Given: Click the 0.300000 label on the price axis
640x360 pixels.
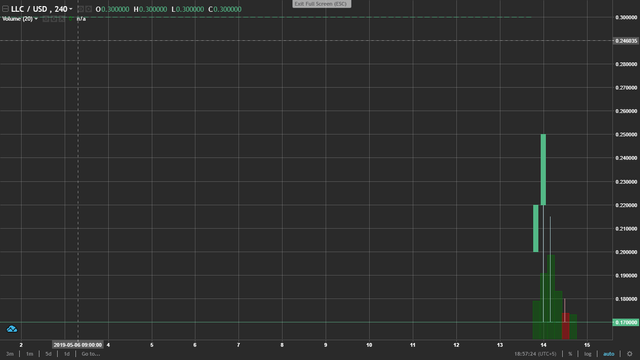Looking at the screenshot, I should [x=626, y=18].
